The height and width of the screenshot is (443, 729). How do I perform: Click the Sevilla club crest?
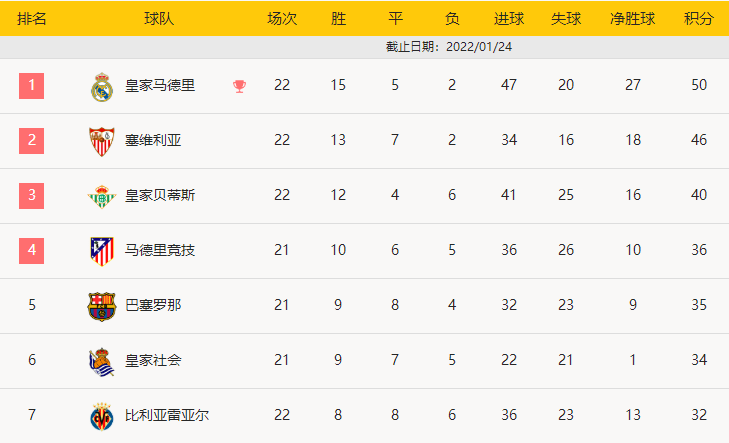(x=102, y=141)
